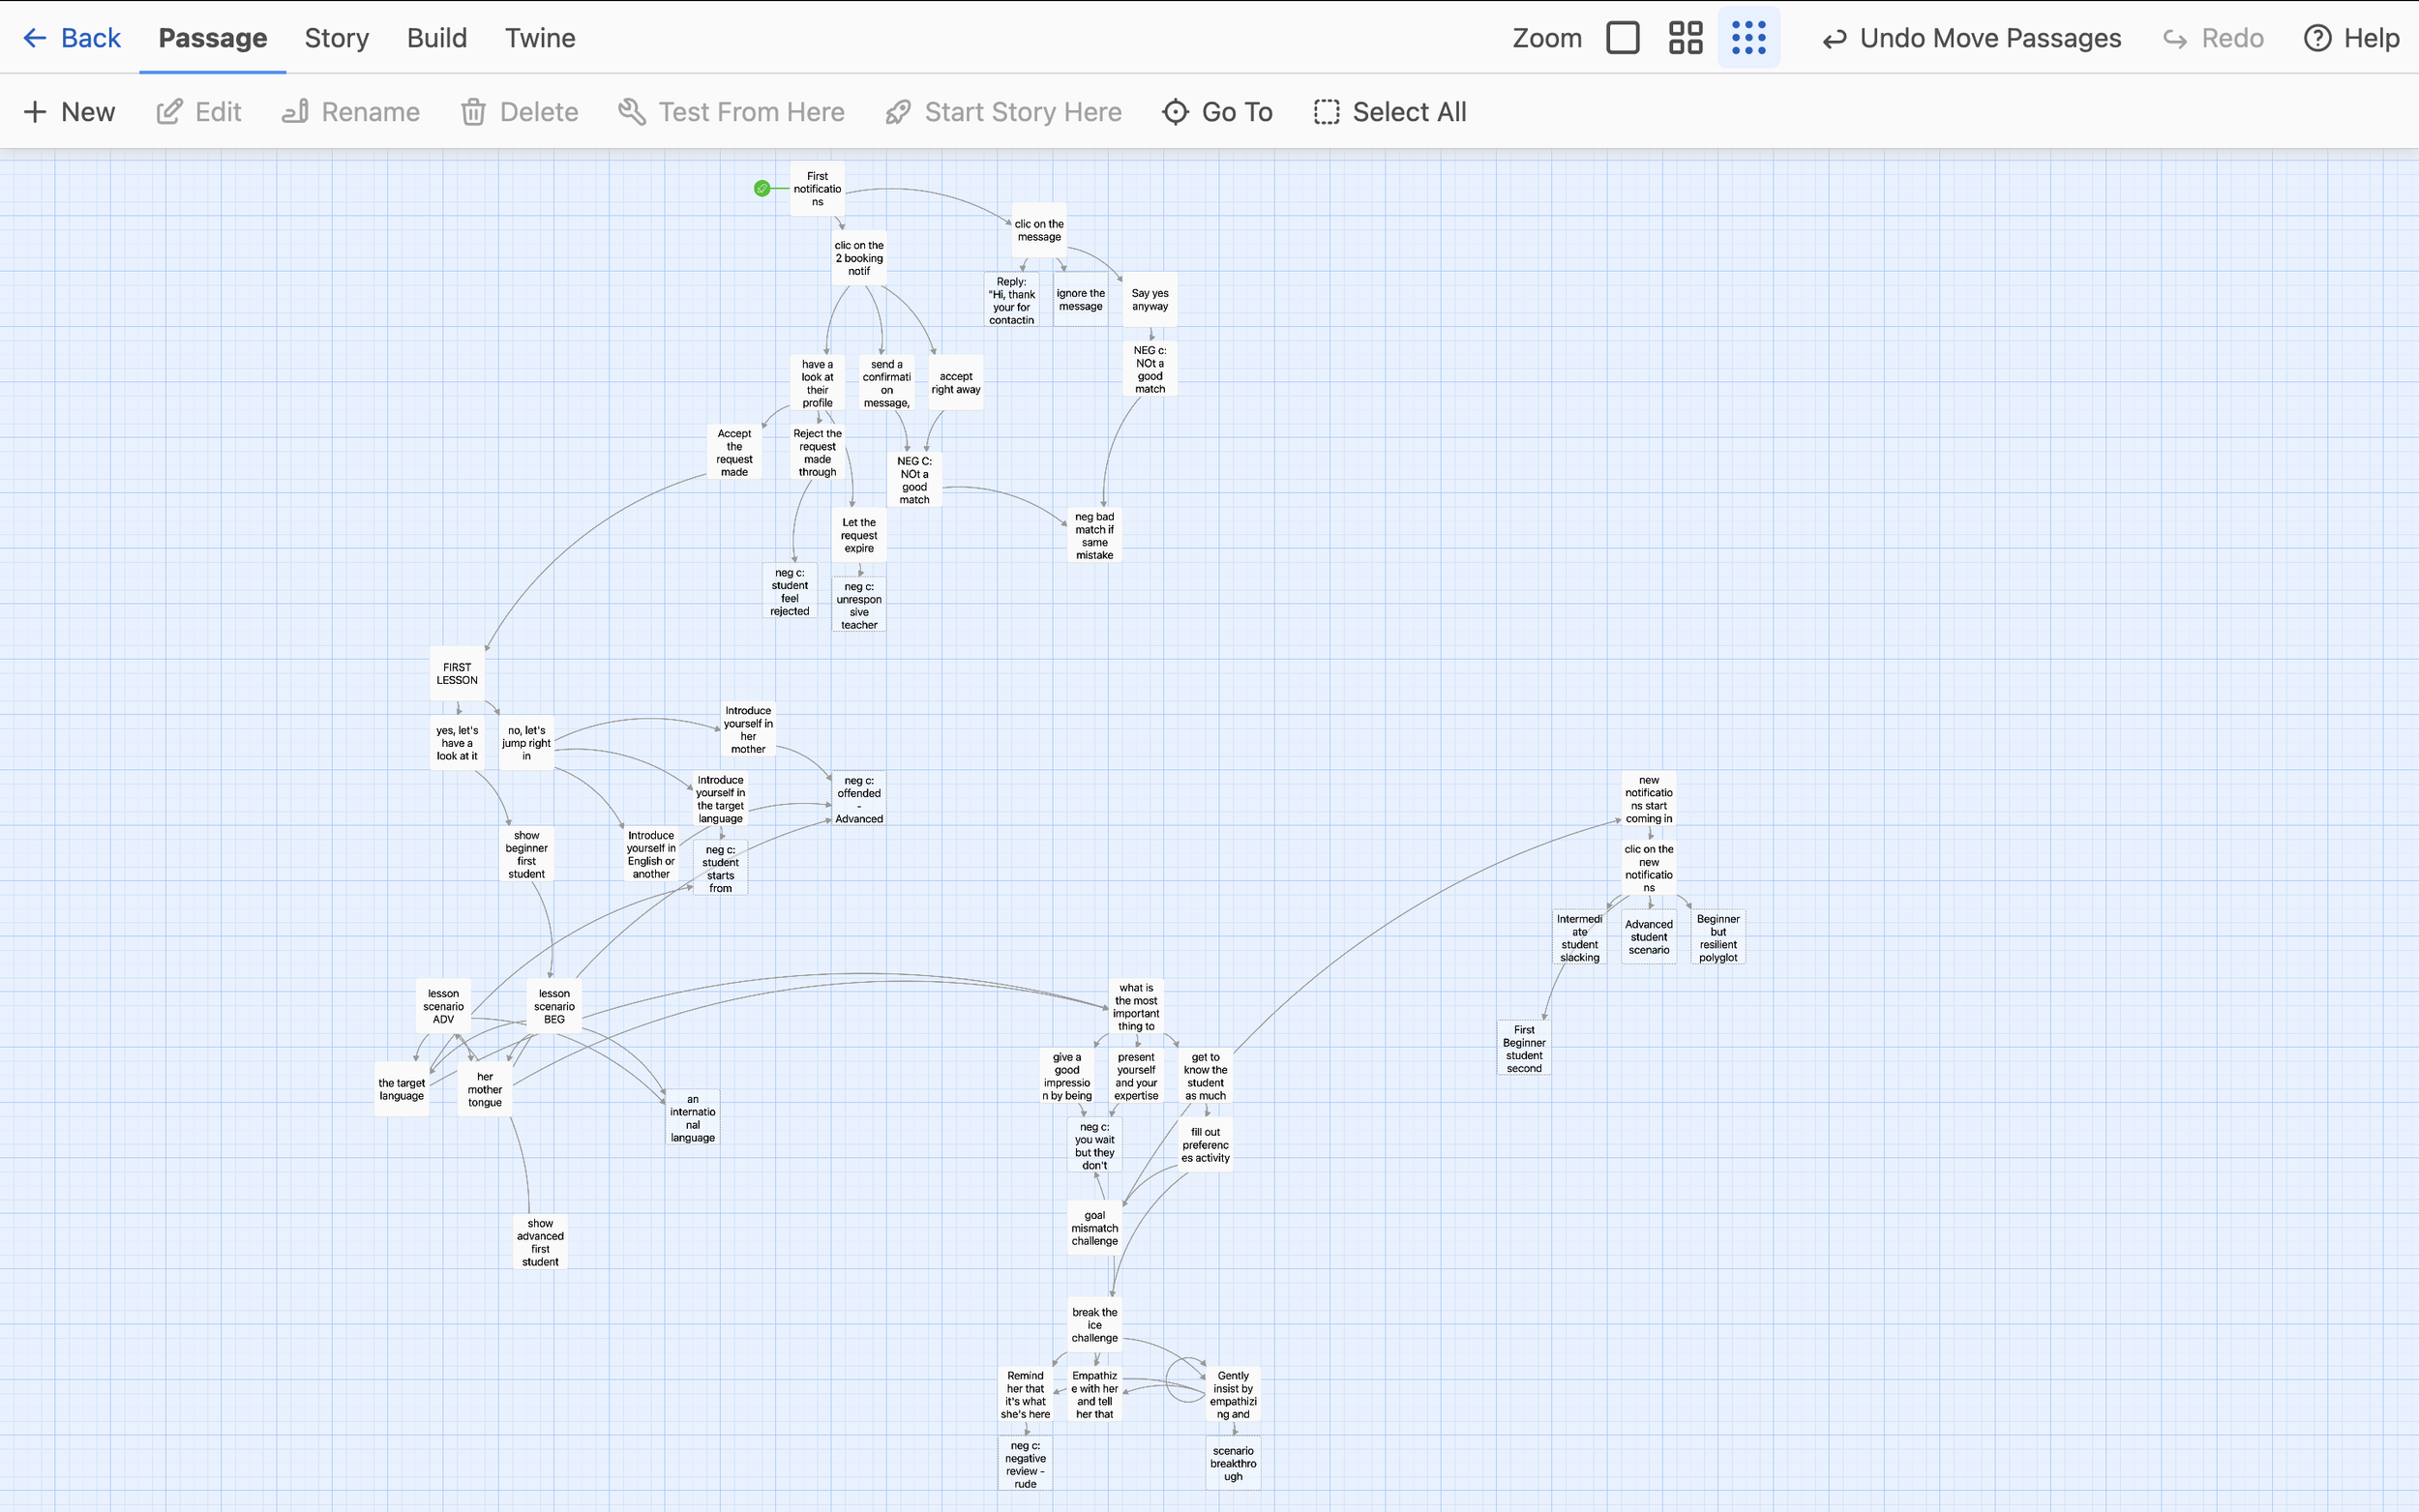Select the 'break the ice challenge' passage
Screen dimensions: 2419x1512
click(x=1094, y=1325)
